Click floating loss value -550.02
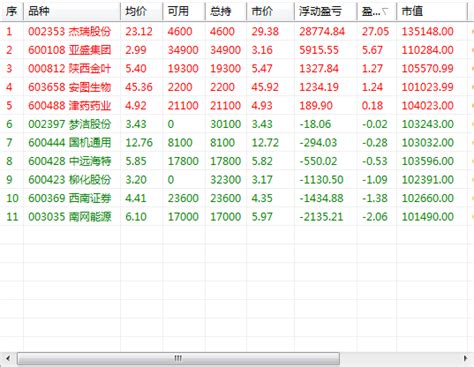This screenshot has width=474, height=367. tap(318, 161)
